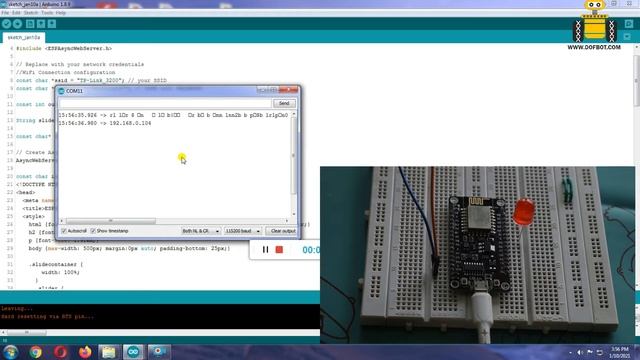The height and width of the screenshot is (360, 640).
Task: Click the network icon in system tray
Action: point(600,352)
